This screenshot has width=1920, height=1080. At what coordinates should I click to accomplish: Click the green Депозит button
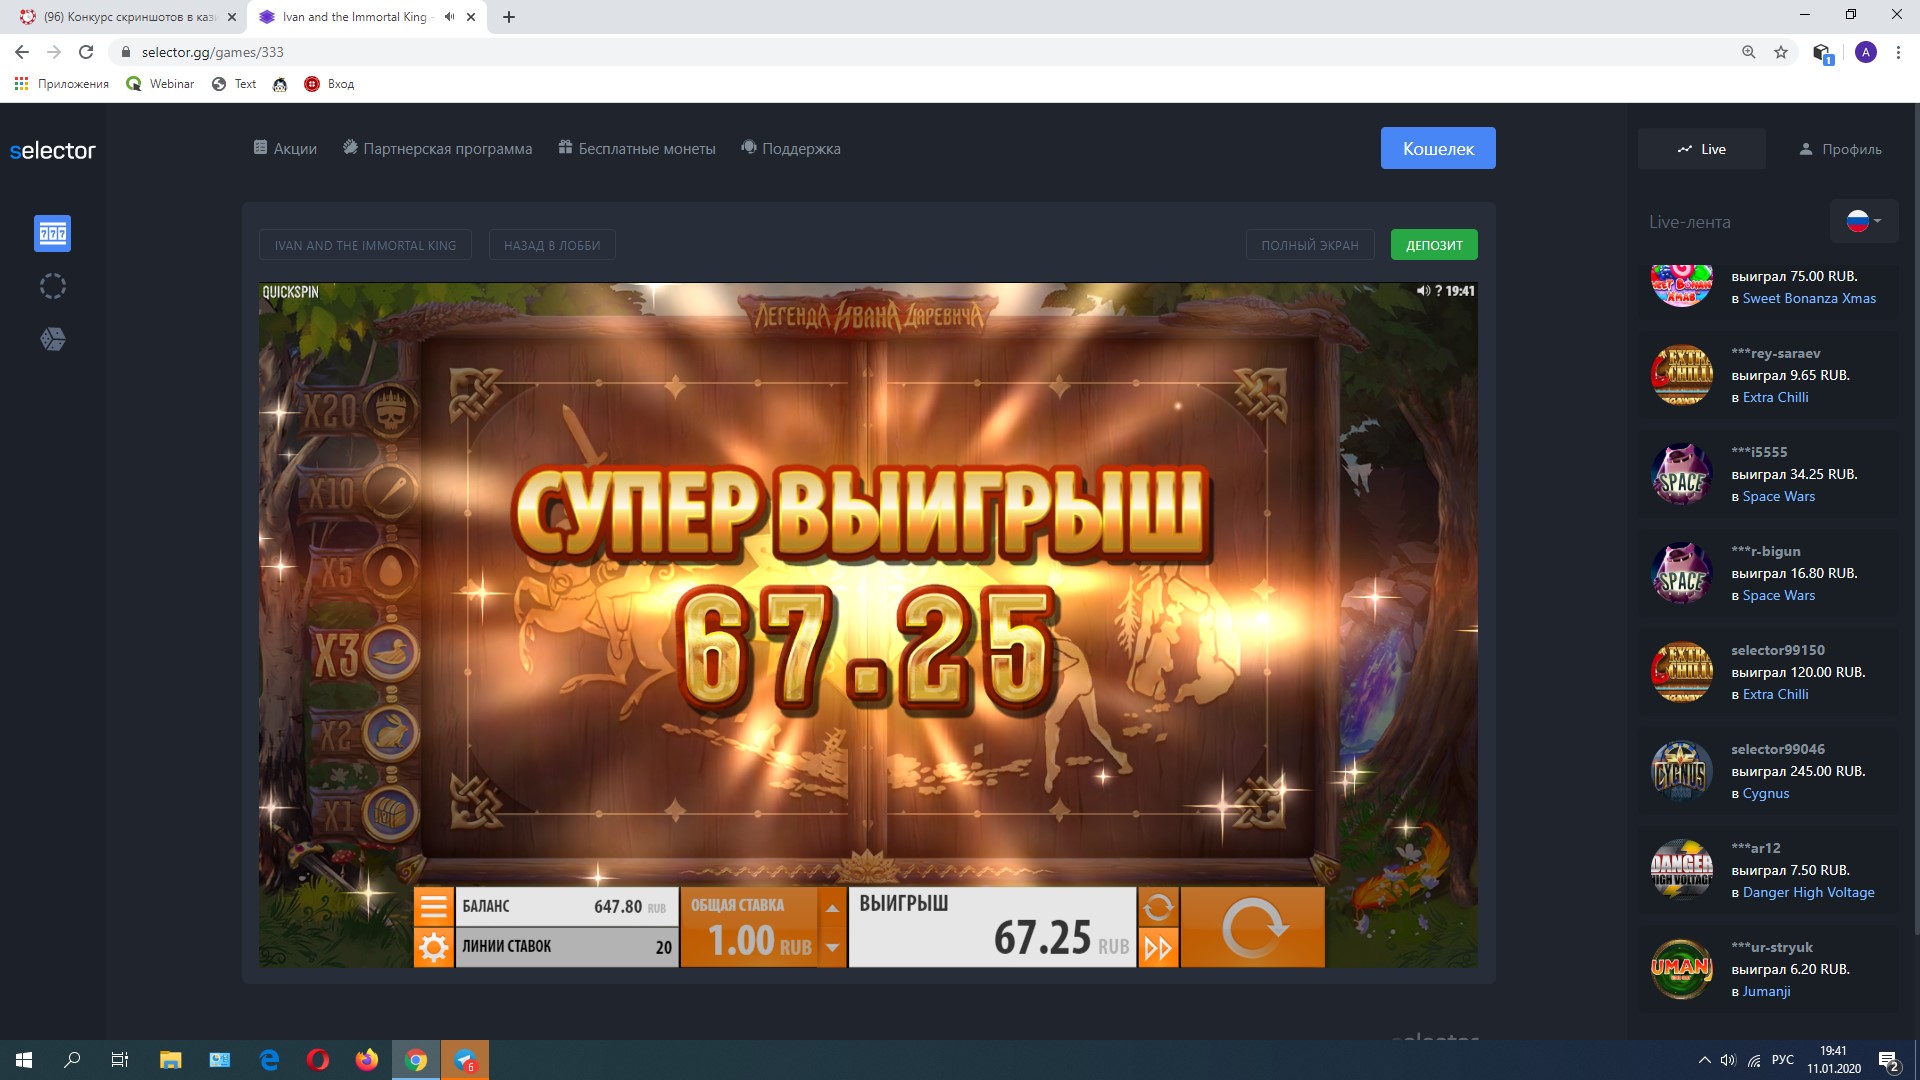point(1433,245)
